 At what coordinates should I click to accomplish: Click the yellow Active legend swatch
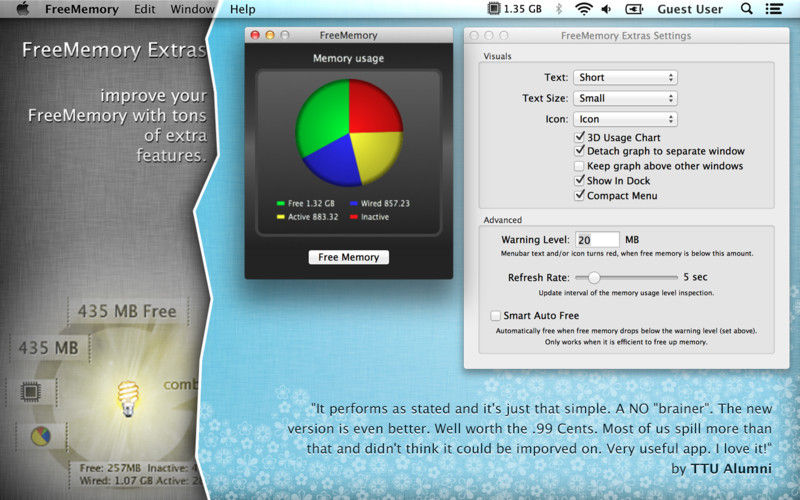pyautogui.click(x=281, y=217)
